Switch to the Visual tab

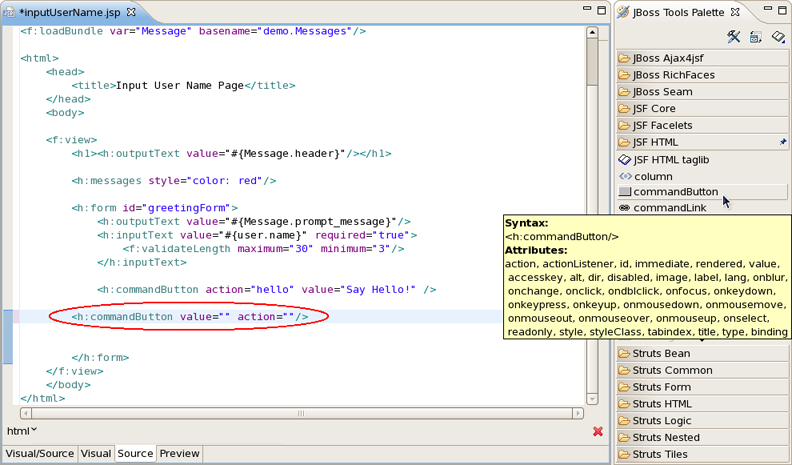[x=96, y=453]
